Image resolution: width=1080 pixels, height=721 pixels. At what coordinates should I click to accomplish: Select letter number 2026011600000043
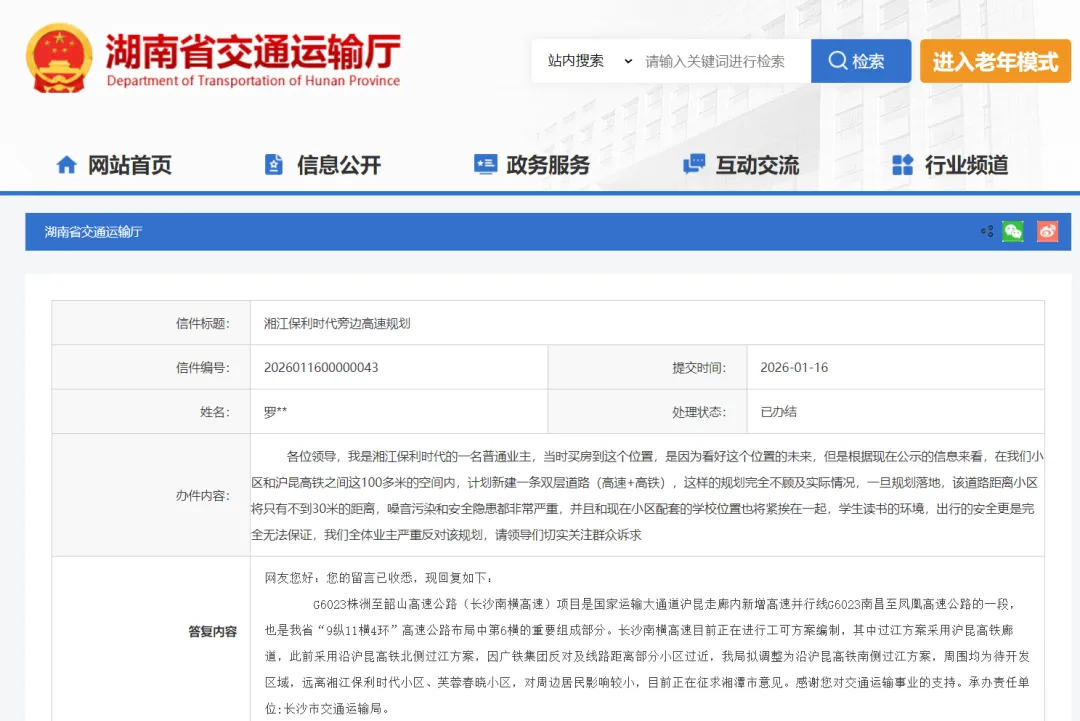[321, 368]
